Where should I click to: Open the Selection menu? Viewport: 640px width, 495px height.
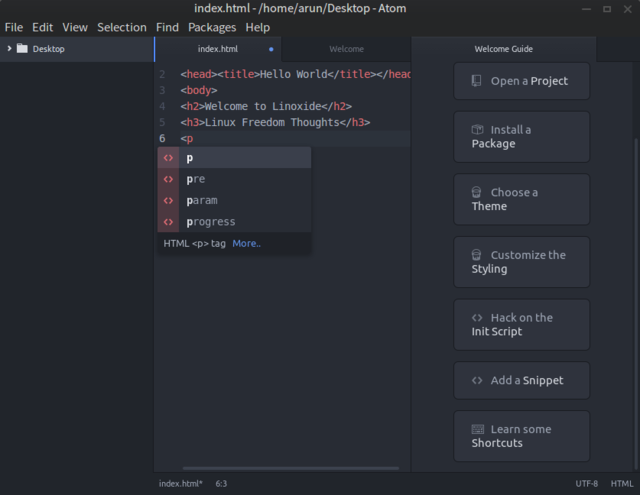[x=122, y=27]
